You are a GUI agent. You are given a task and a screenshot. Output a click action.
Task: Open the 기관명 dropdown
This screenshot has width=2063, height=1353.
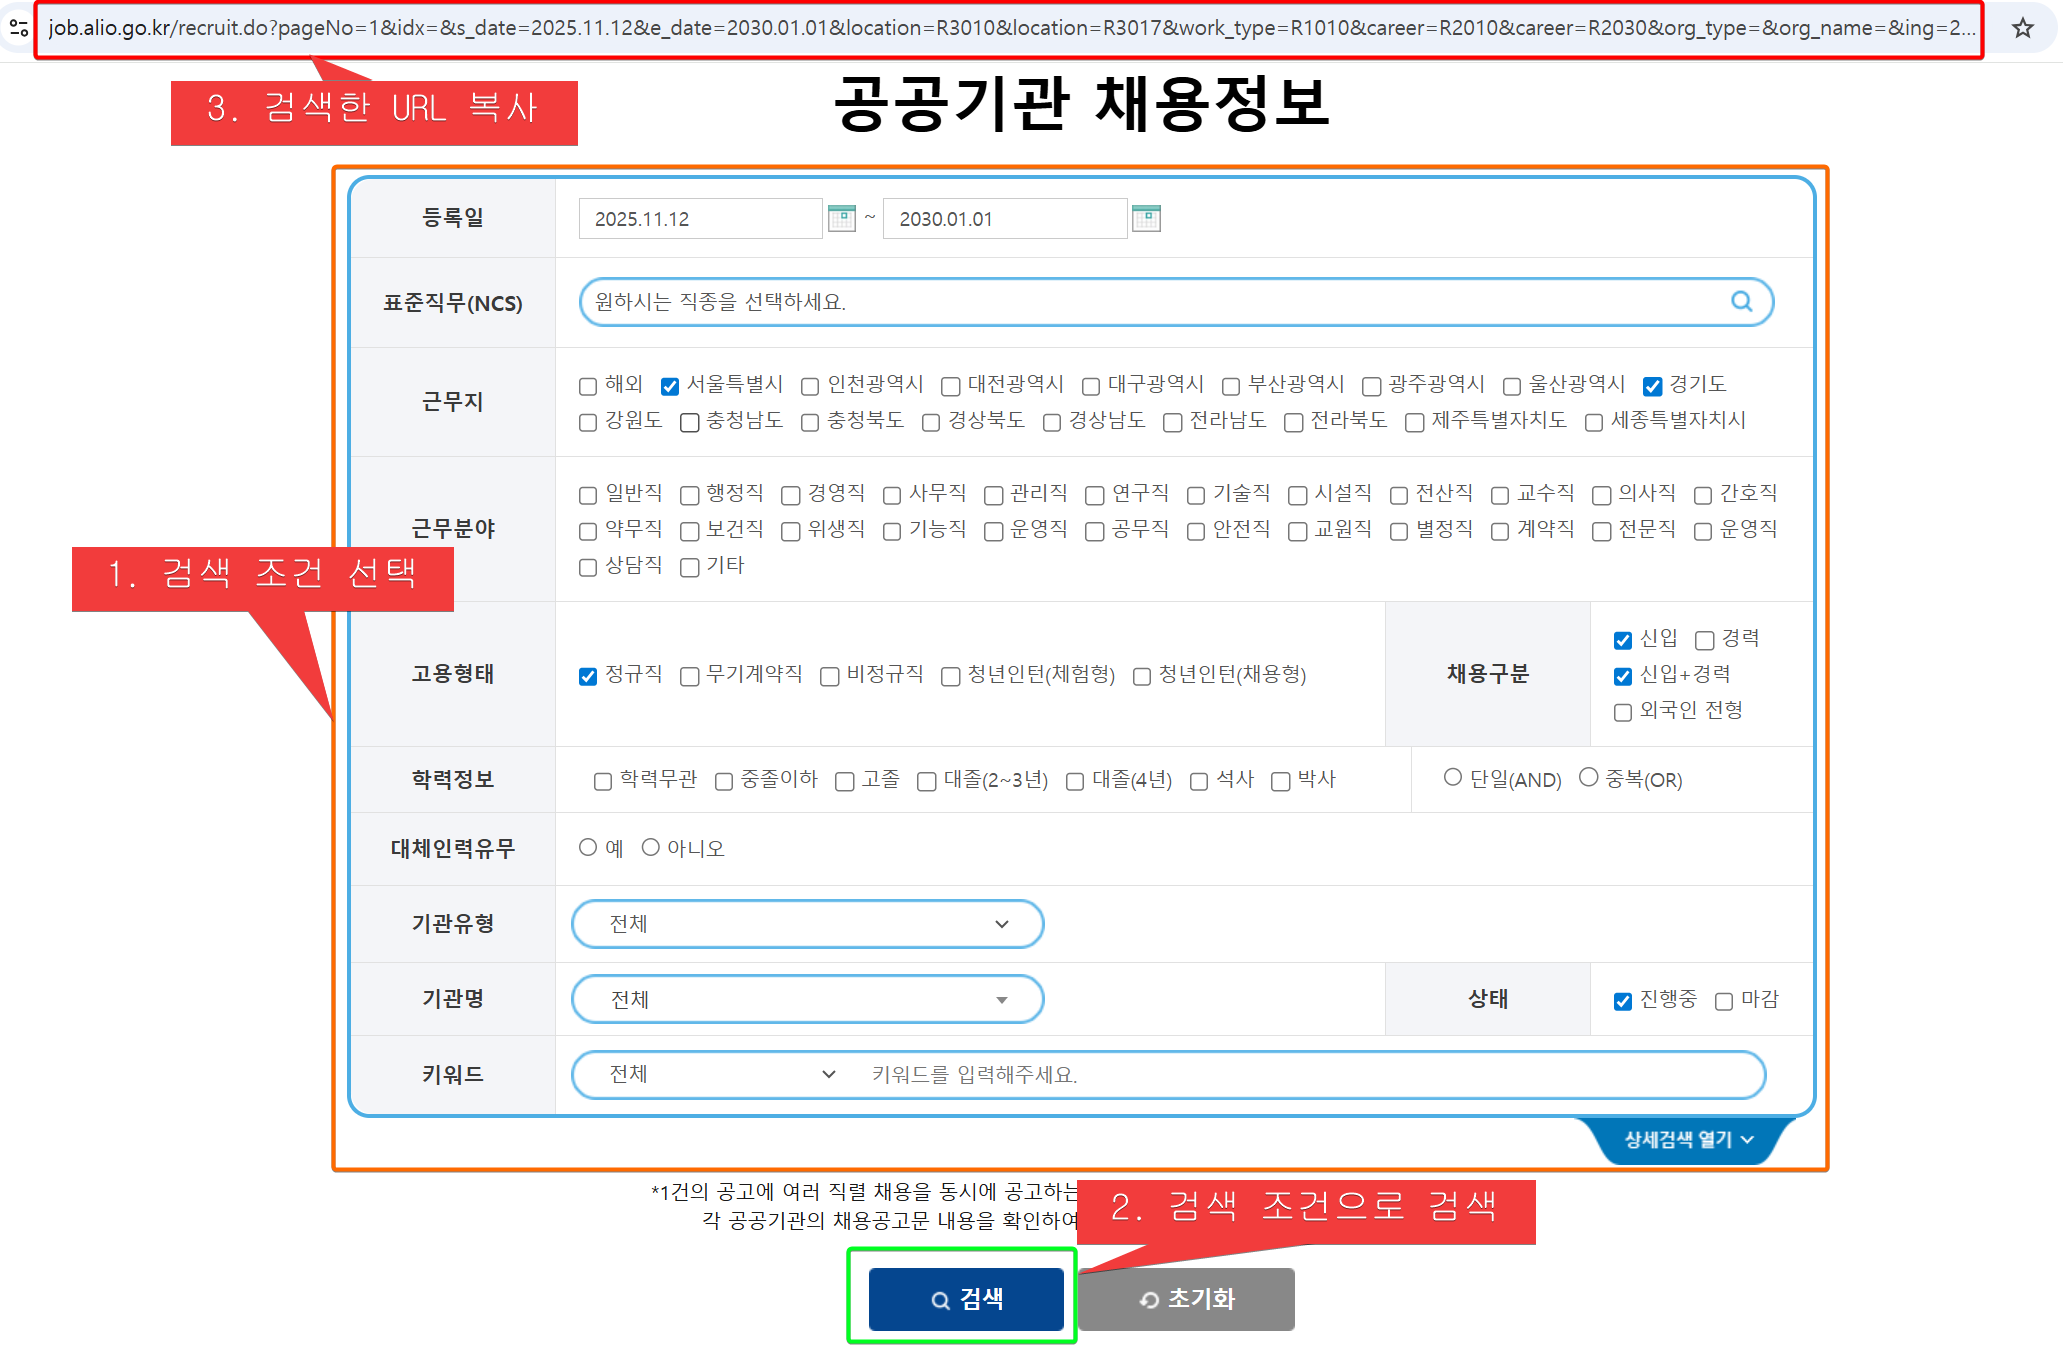point(807,999)
